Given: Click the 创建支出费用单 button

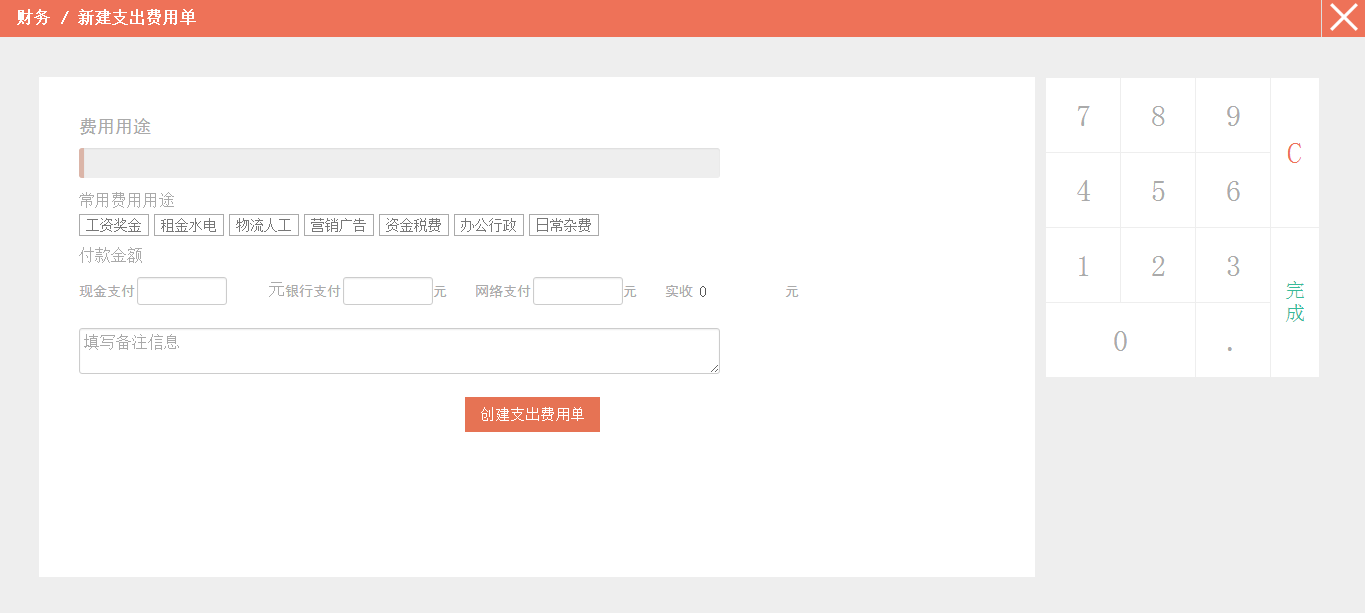Looking at the screenshot, I should (x=532, y=415).
